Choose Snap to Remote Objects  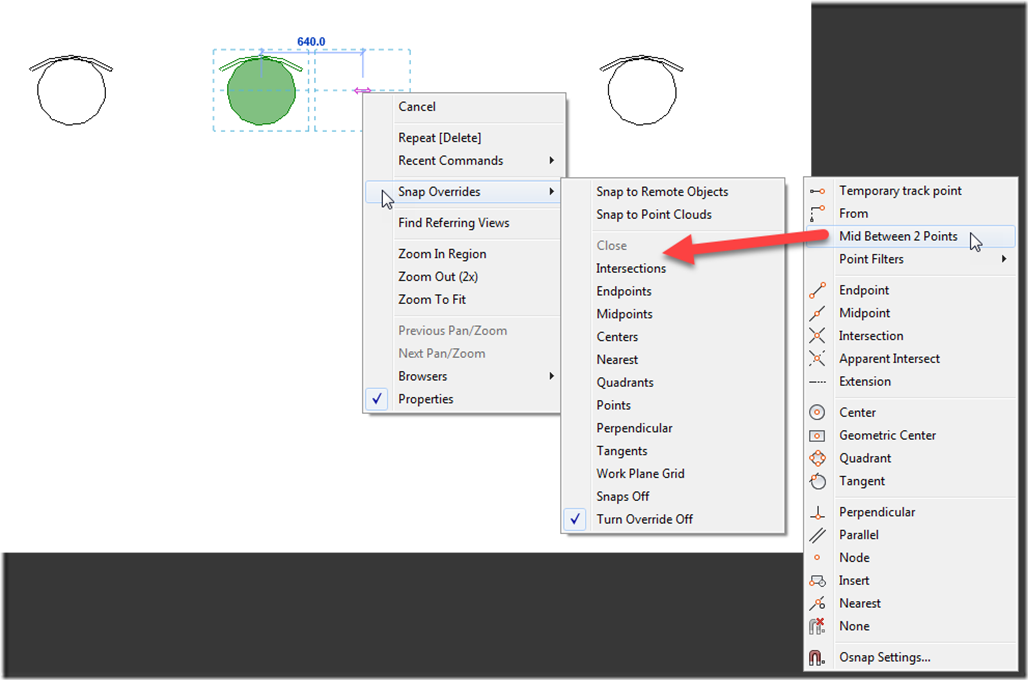pyautogui.click(x=662, y=192)
